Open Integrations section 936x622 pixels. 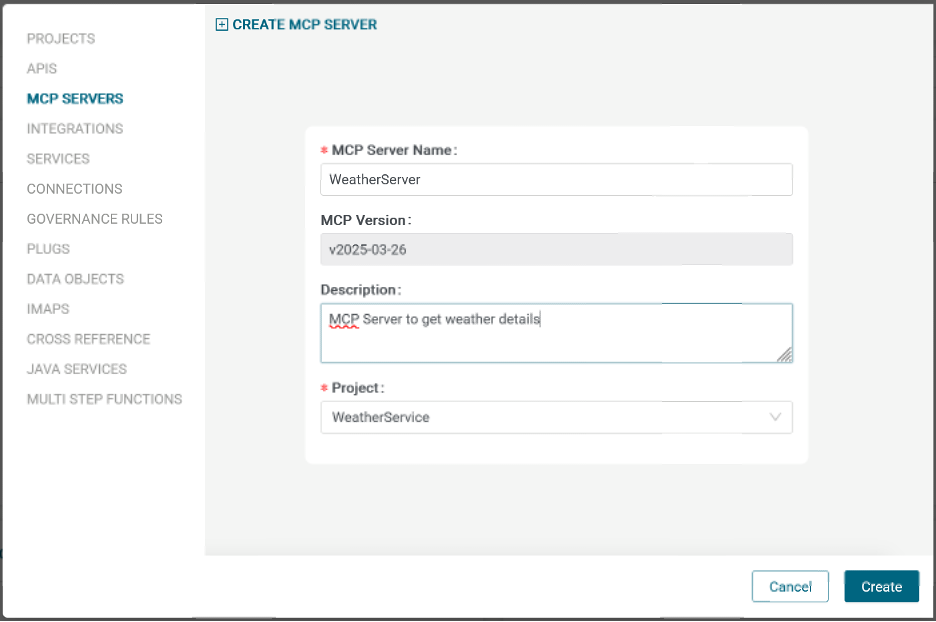[75, 129]
